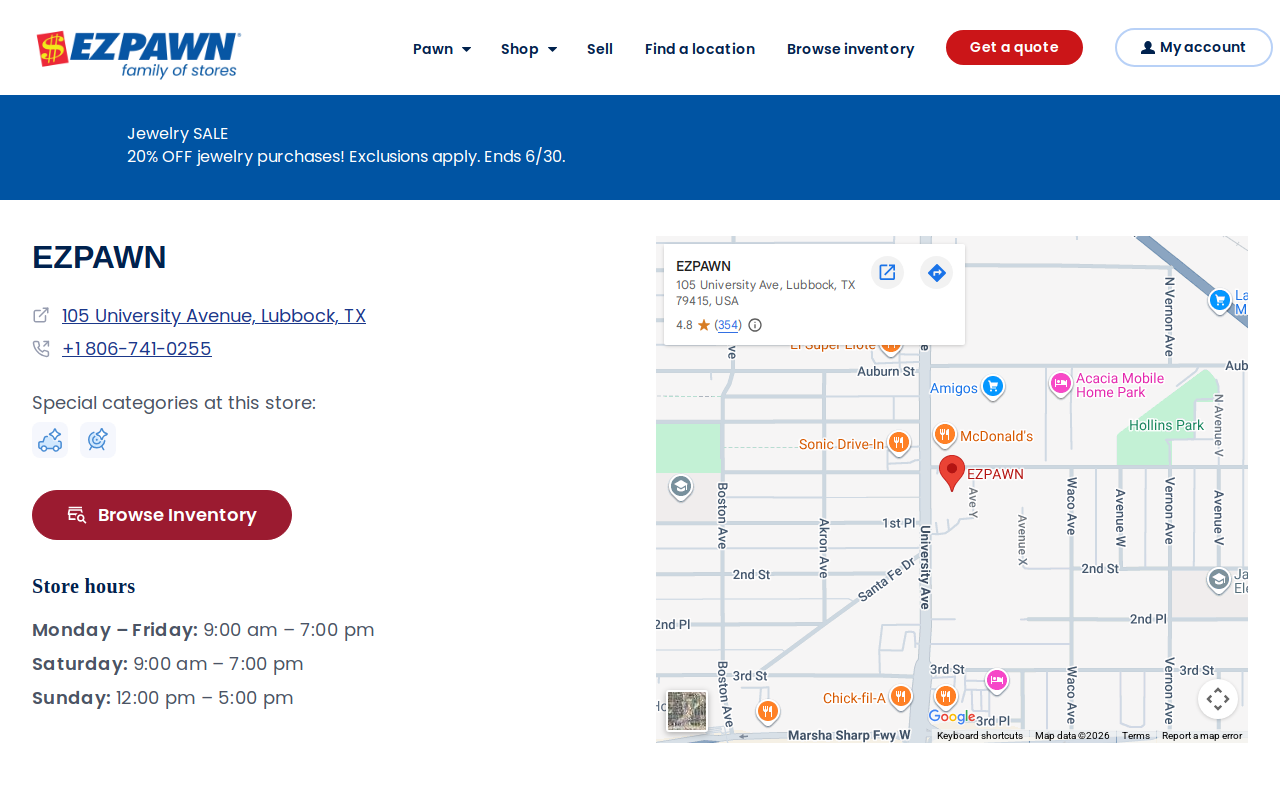Image resolution: width=1280 pixels, height=800 pixels.
Task: Expand the Pawn dropdown menu
Action: [442, 49]
